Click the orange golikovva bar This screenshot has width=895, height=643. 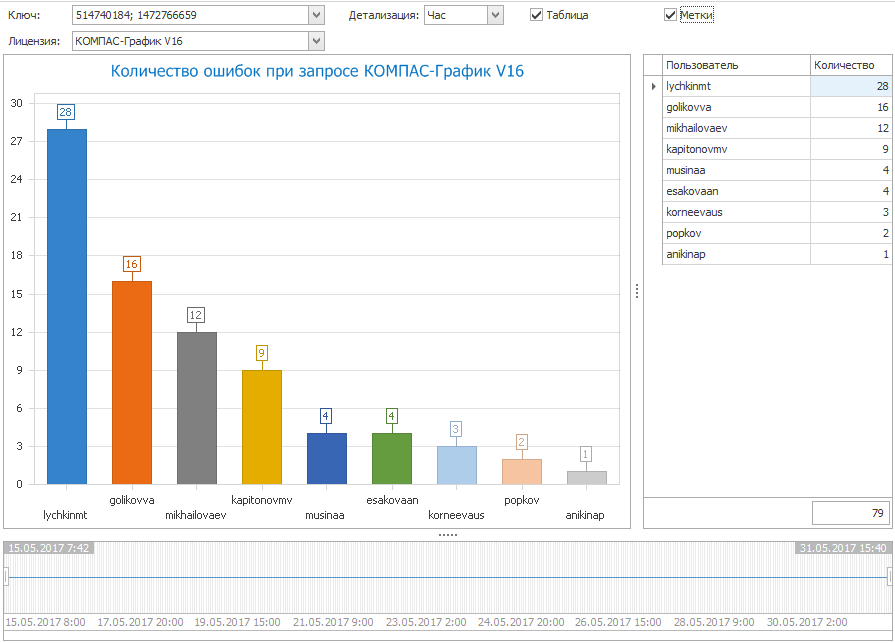[132, 382]
